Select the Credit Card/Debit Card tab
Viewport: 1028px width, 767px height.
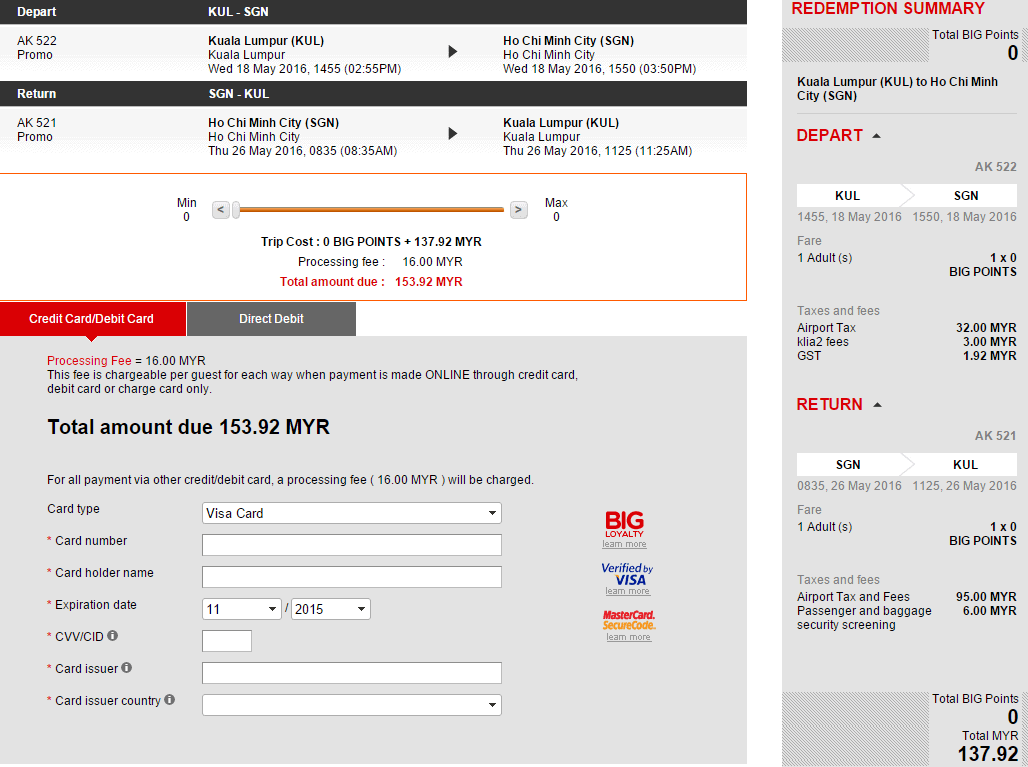point(92,319)
